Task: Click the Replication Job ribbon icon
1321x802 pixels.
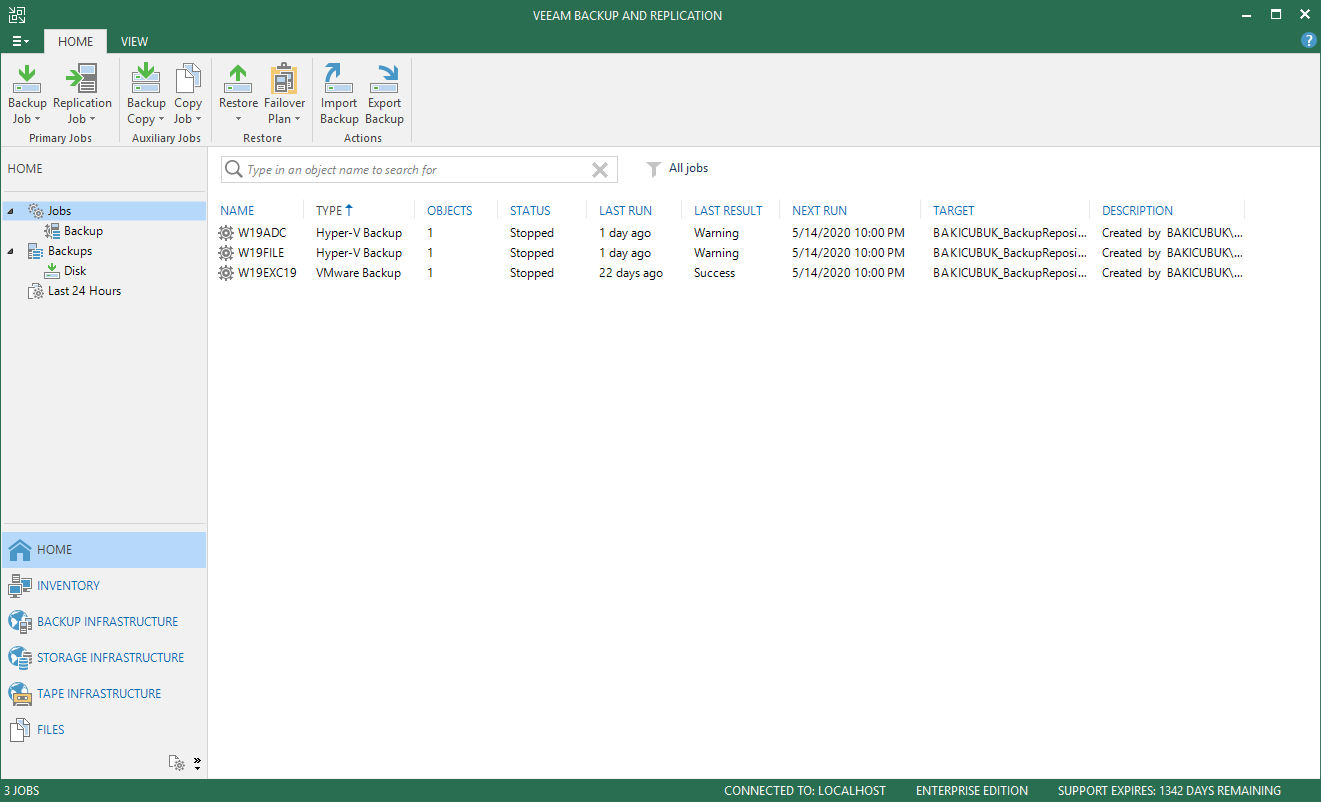Action: pyautogui.click(x=81, y=80)
